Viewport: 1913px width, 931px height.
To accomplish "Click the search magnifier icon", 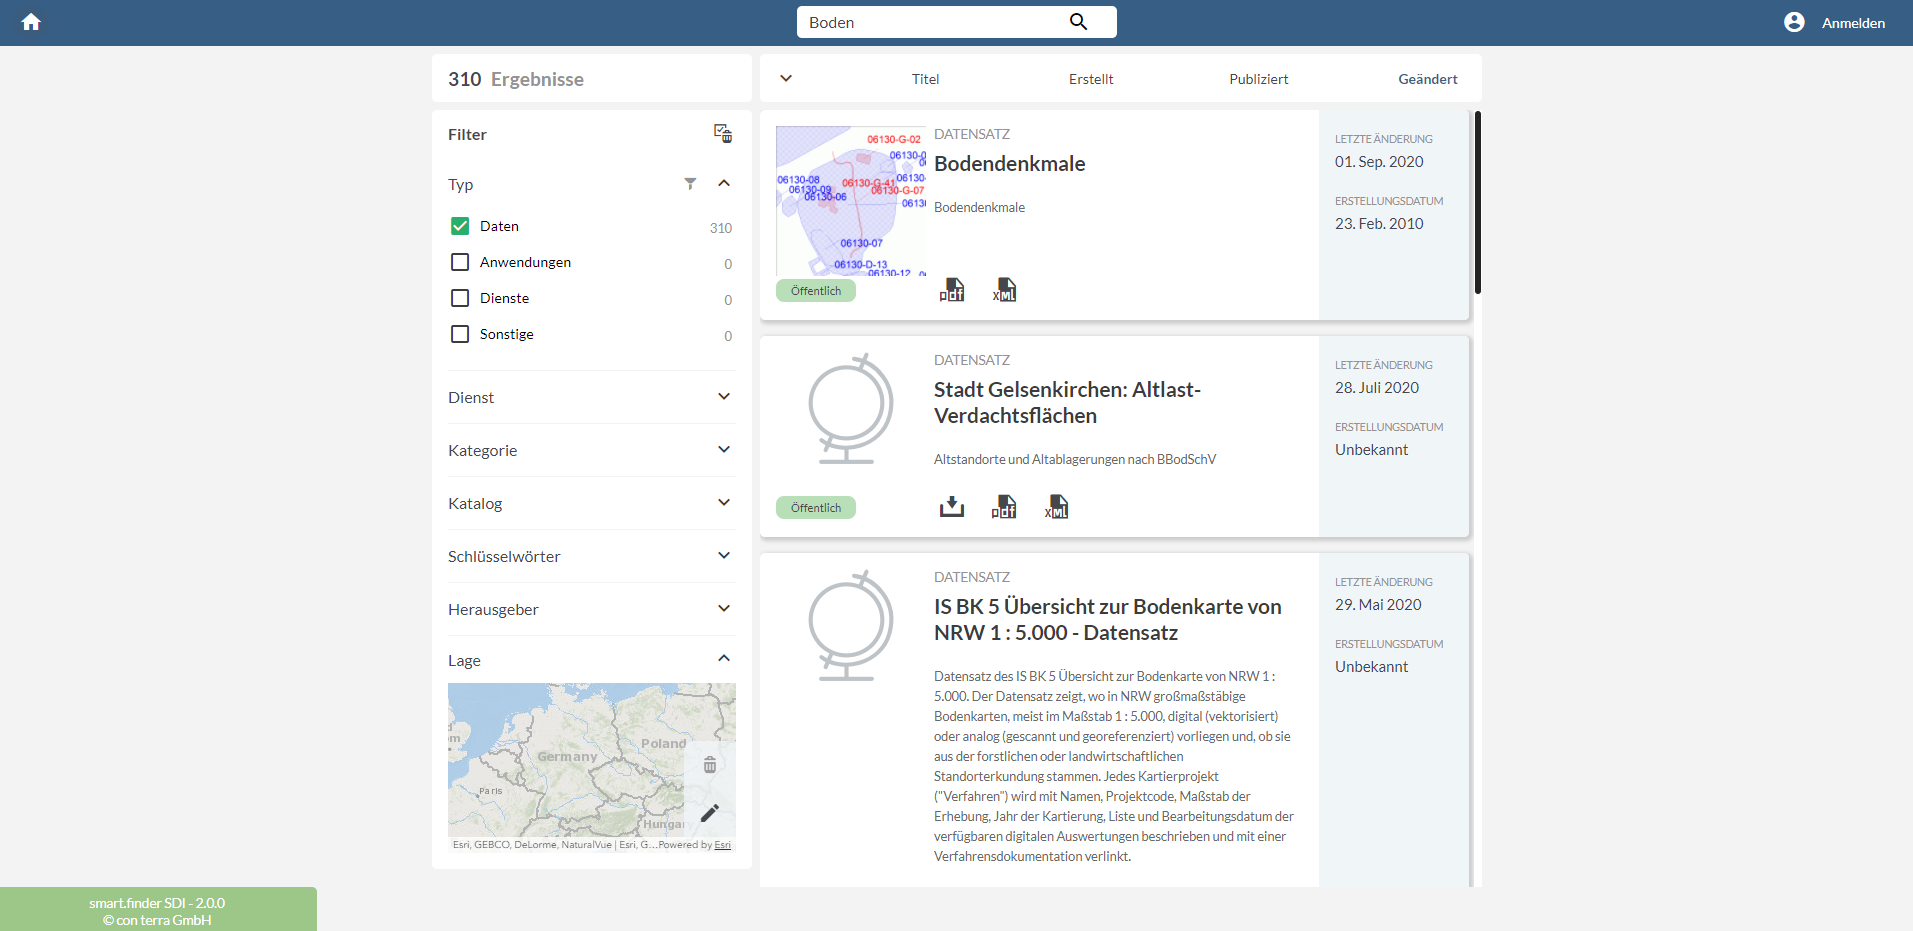I will pyautogui.click(x=1078, y=22).
